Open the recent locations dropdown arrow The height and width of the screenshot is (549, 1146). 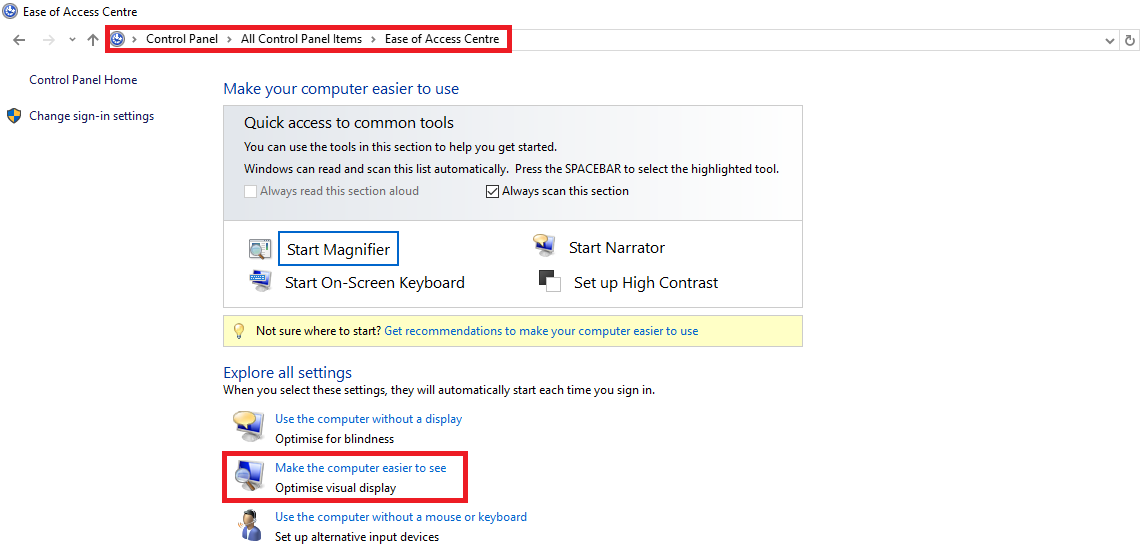click(x=72, y=39)
